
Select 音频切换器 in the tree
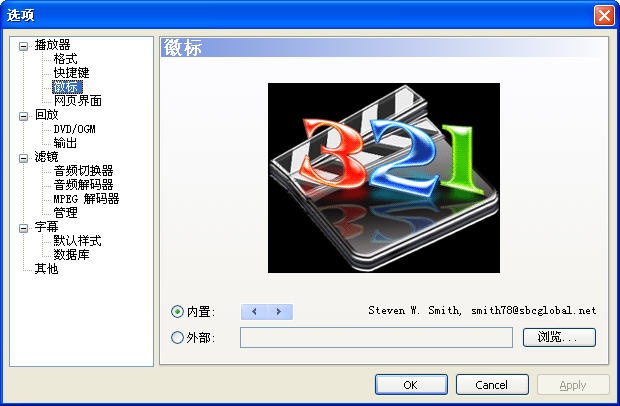click(x=83, y=171)
